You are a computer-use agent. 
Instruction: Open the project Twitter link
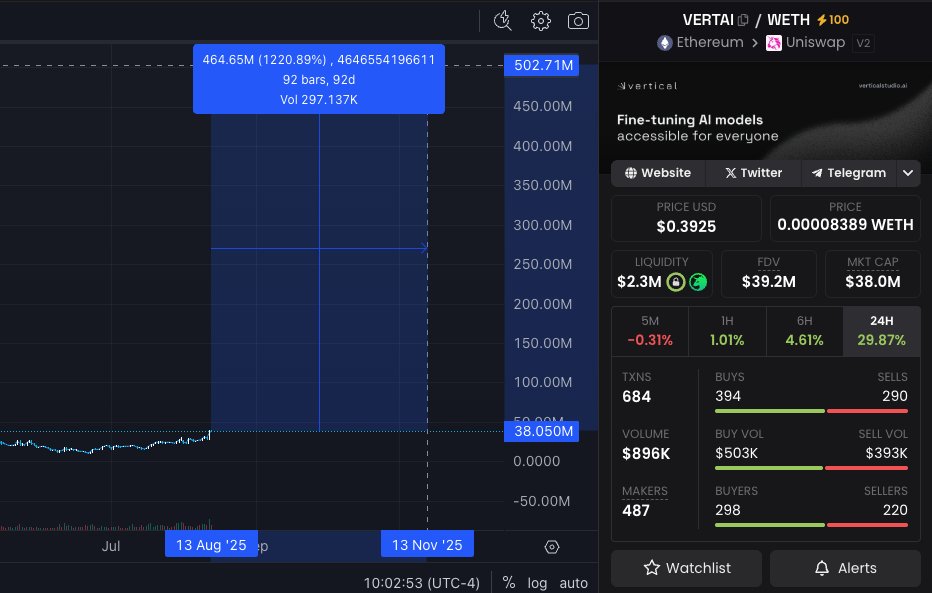(x=754, y=173)
